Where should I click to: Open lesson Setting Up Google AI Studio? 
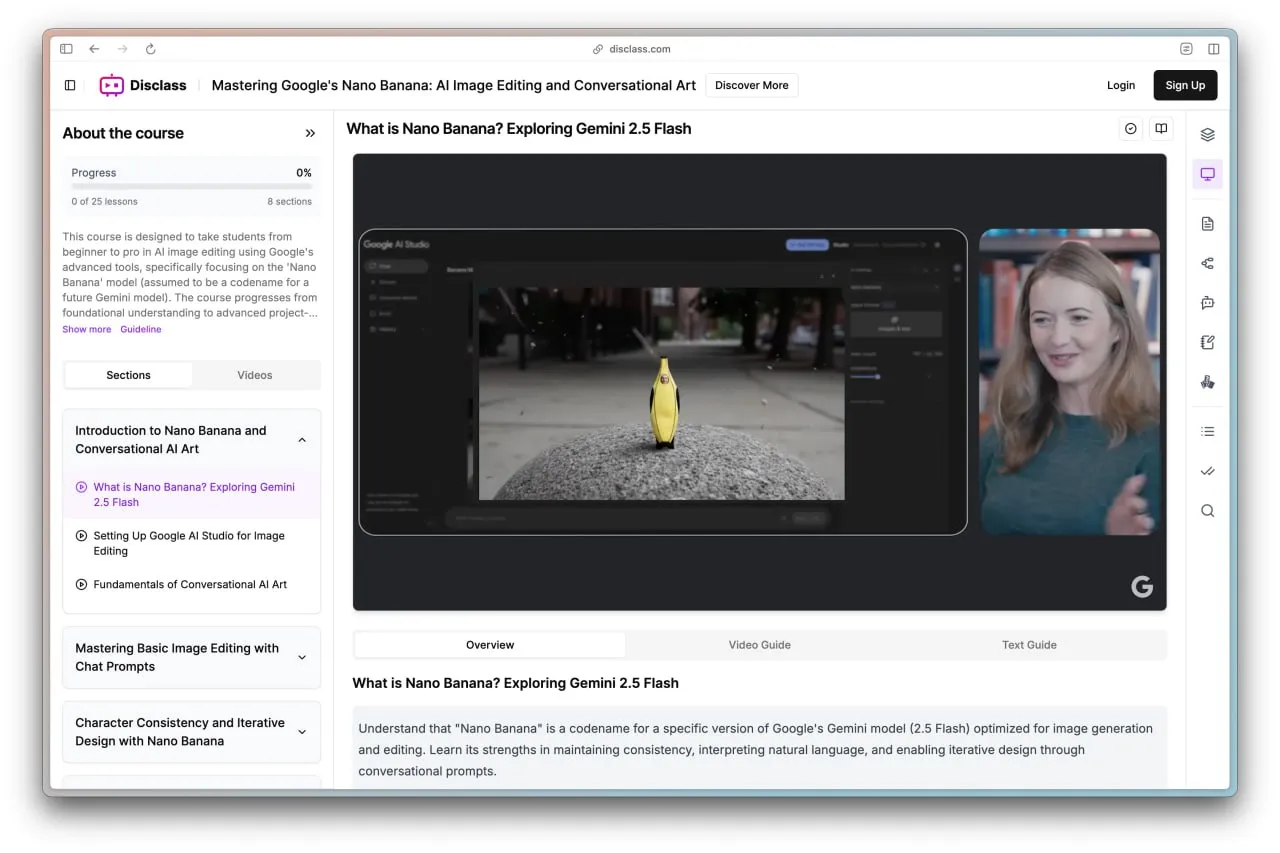coord(191,543)
